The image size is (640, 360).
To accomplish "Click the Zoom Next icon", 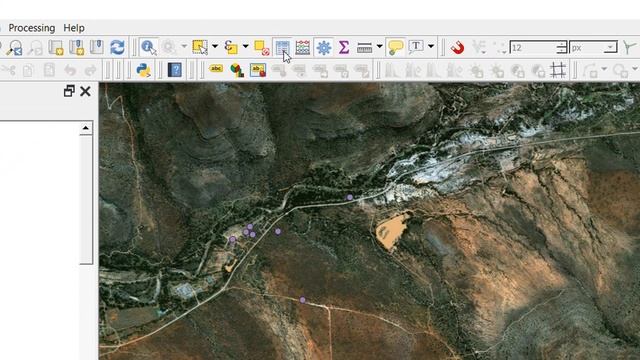I will pos(35,47).
